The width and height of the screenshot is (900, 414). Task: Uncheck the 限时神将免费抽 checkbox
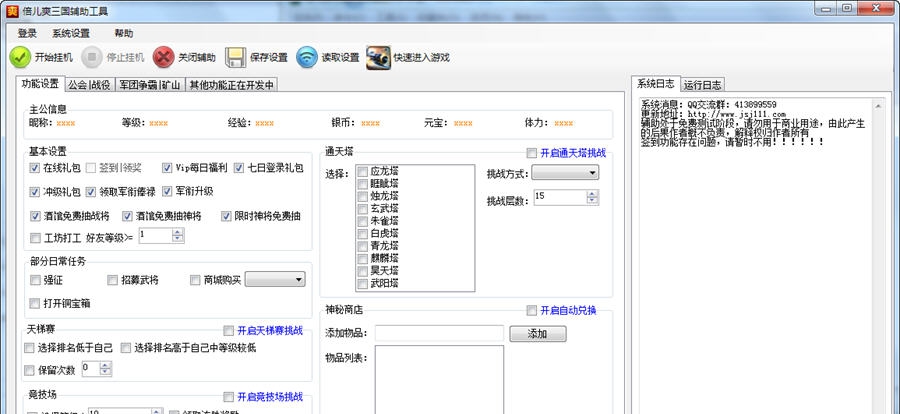click(x=226, y=216)
